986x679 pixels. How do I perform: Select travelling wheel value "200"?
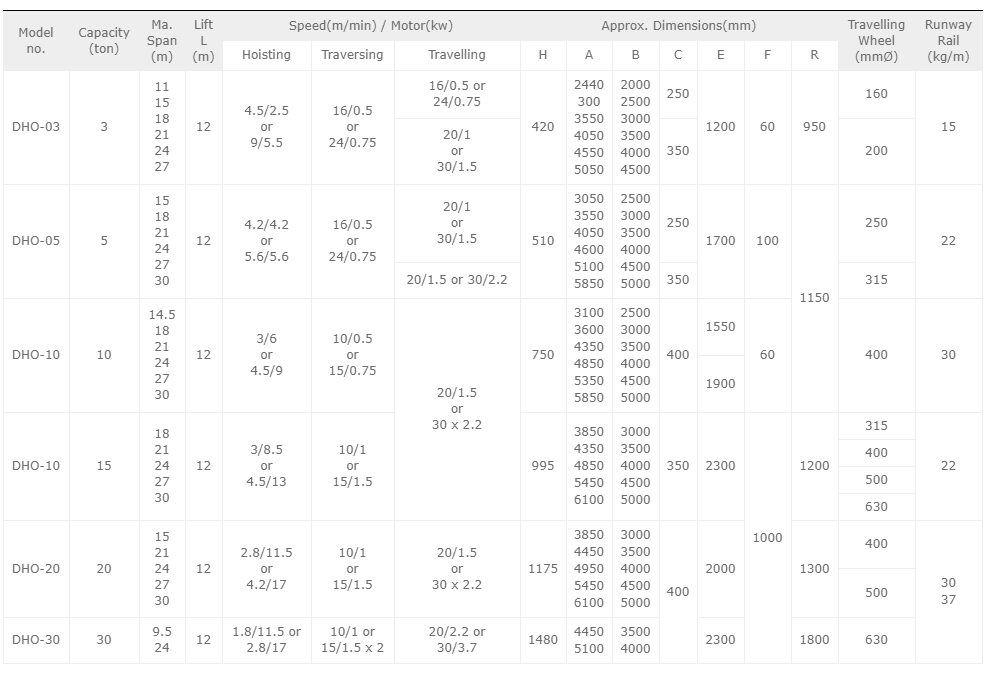[x=876, y=150]
